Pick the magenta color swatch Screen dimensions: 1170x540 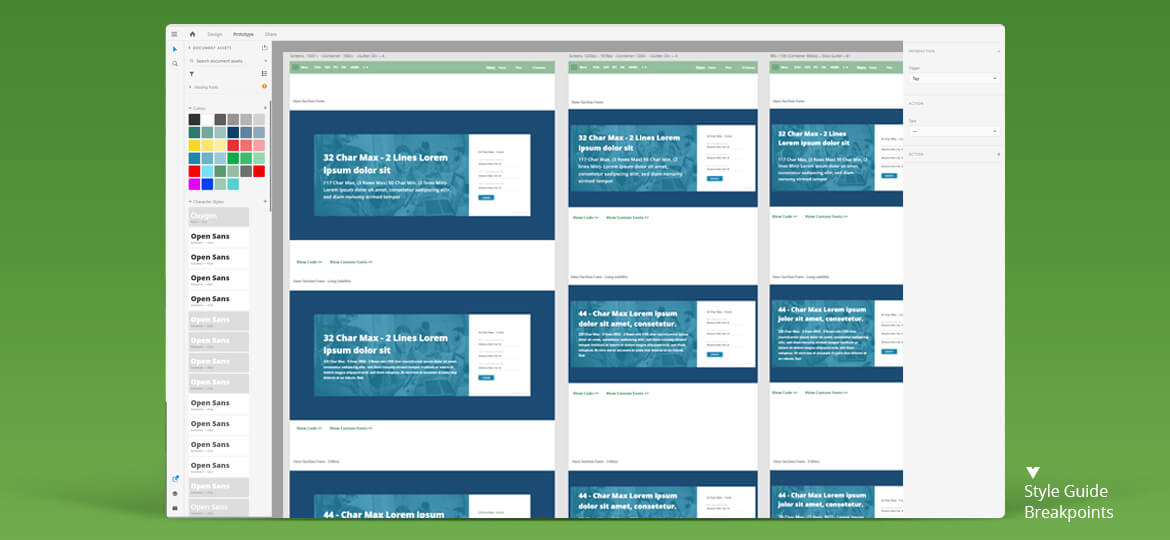[195, 184]
